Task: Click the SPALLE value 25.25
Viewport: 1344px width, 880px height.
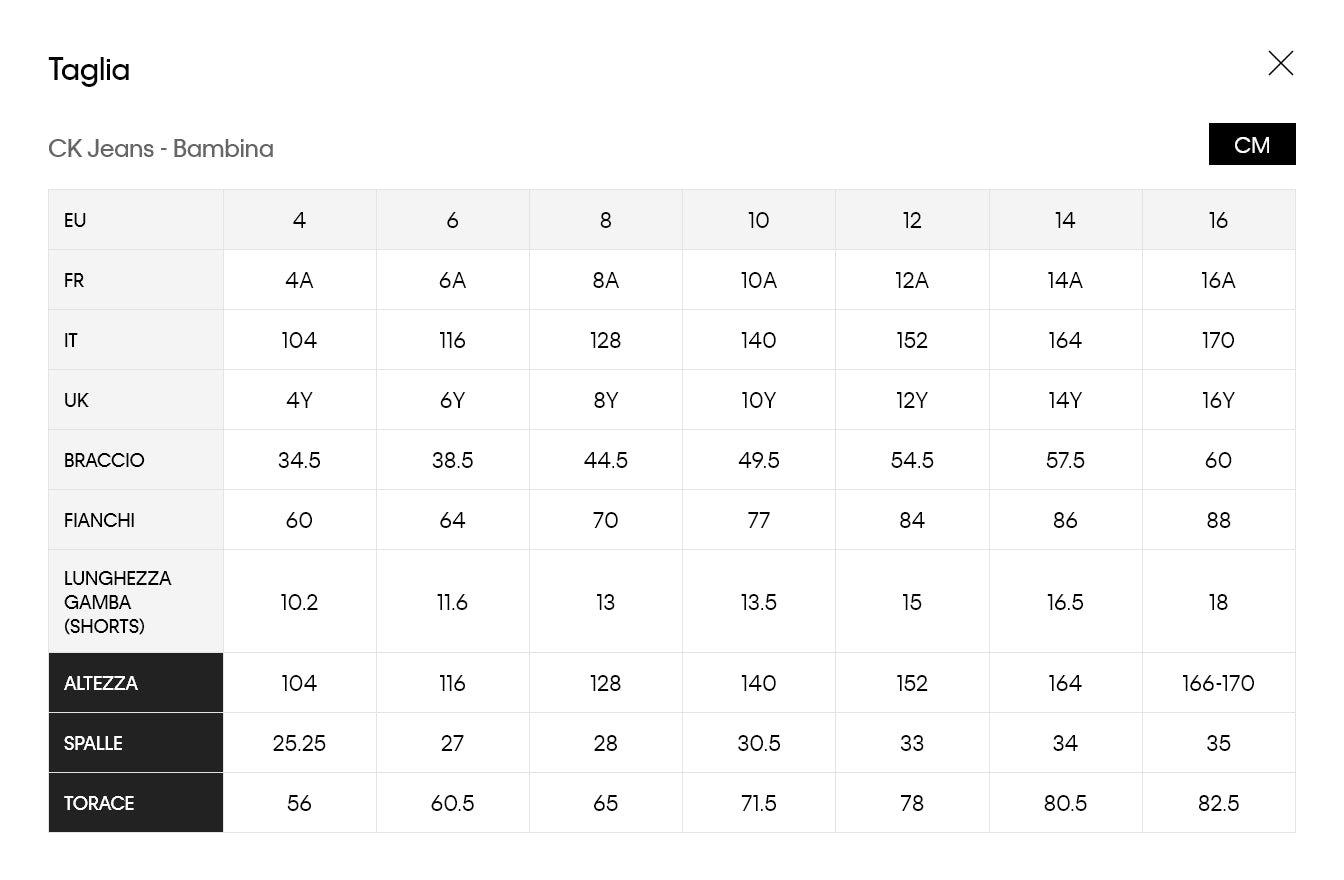Action: [x=299, y=743]
